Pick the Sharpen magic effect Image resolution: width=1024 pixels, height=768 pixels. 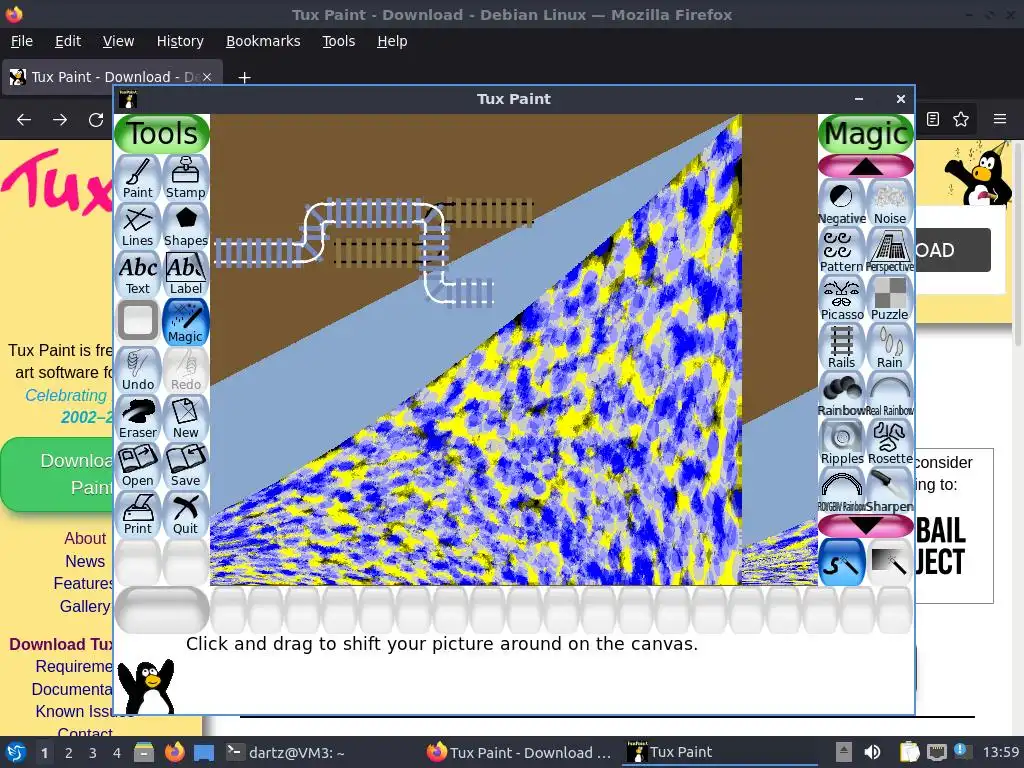889,492
